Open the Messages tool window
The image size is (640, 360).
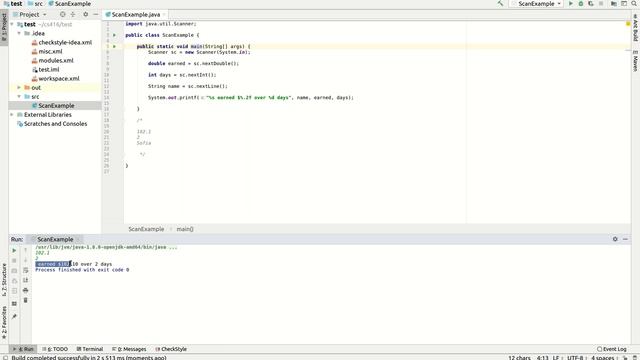pyautogui.click(x=129, y=349)
